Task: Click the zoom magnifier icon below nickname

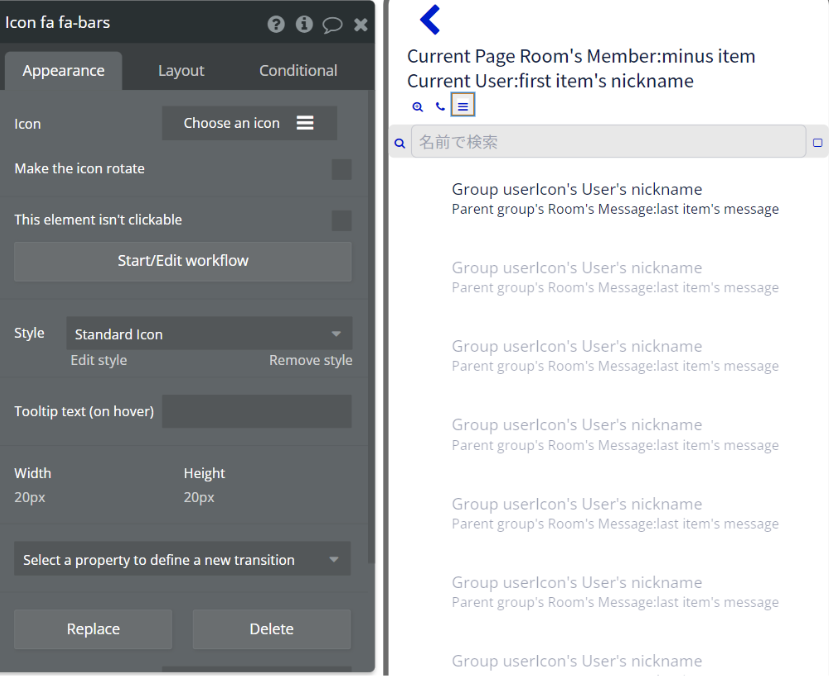Action: [x=418, y=106]
